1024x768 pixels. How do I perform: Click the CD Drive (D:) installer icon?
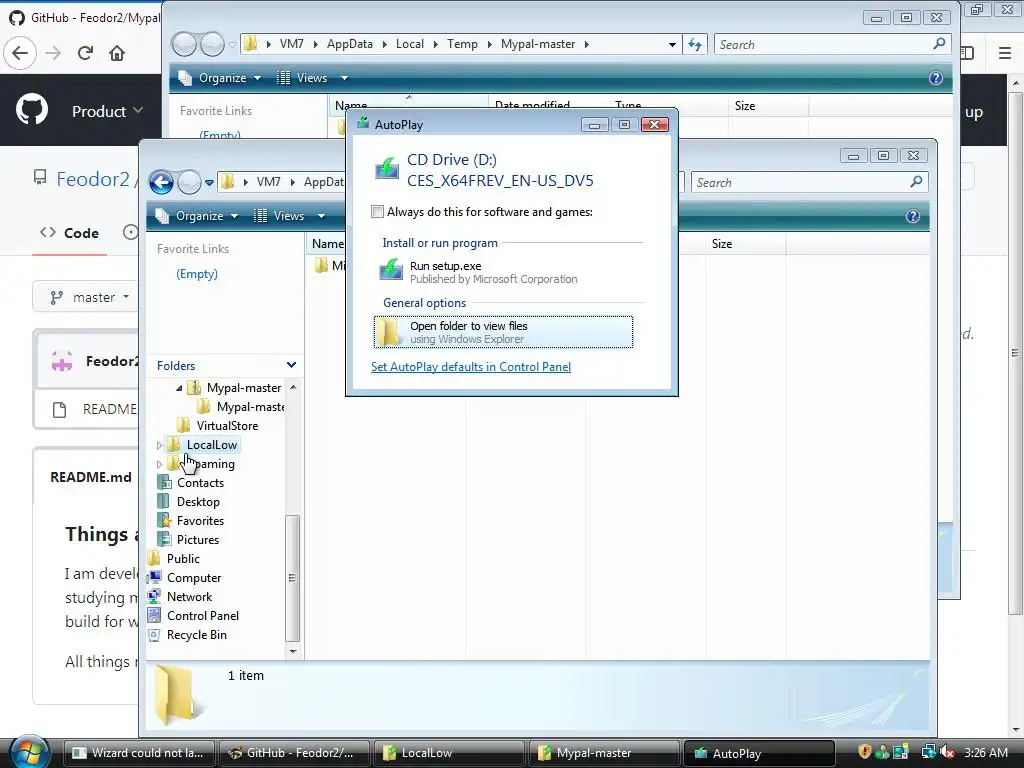point(387,168)
